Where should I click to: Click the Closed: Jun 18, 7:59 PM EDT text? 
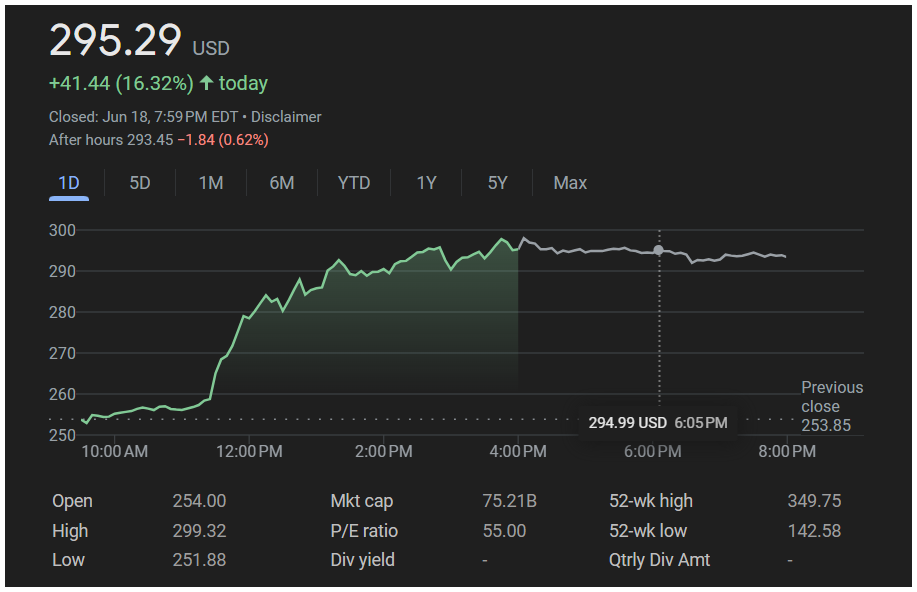(143, 117)
